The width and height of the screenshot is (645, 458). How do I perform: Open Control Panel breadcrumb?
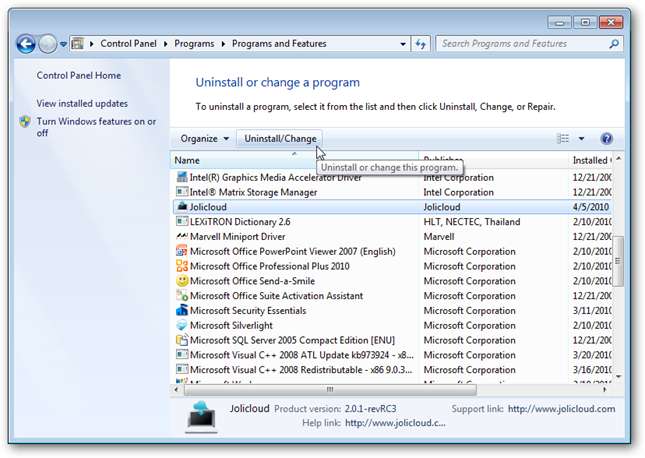tap(128, 44)
